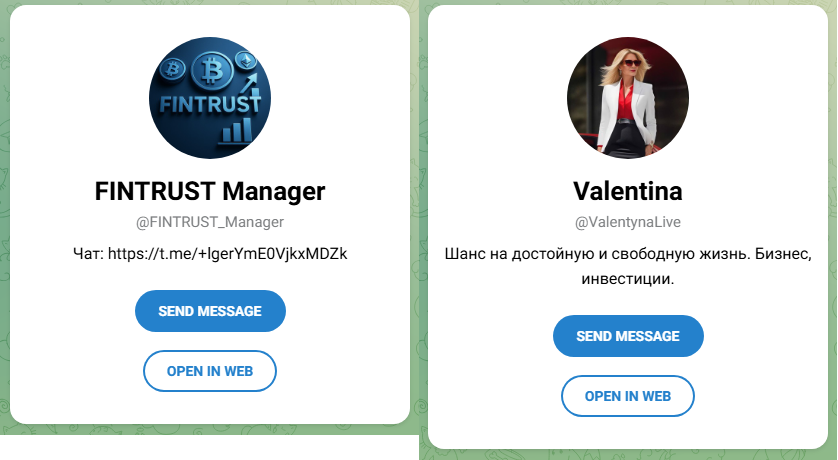Click the Valentina name heading
The width and height of the screenshot is (838, 460).
(627, 191)
